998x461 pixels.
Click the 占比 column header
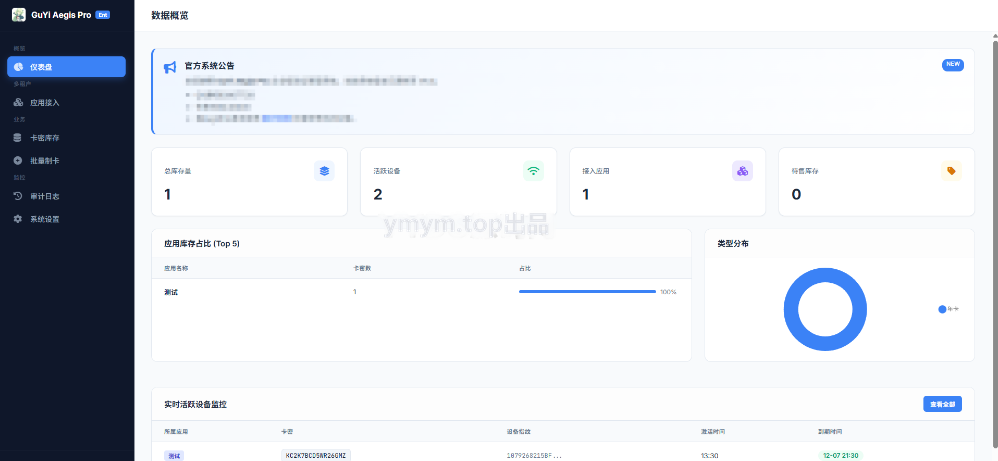pos(525,269)
